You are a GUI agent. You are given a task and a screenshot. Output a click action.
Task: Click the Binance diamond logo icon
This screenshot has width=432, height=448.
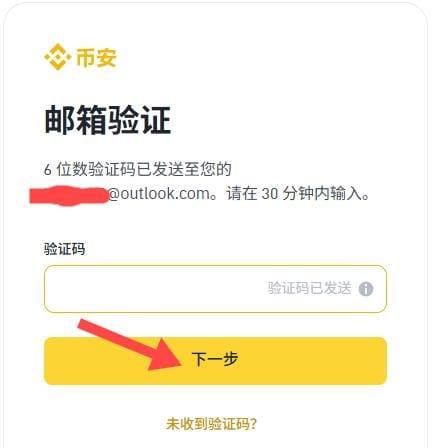[x=58, y=57]
